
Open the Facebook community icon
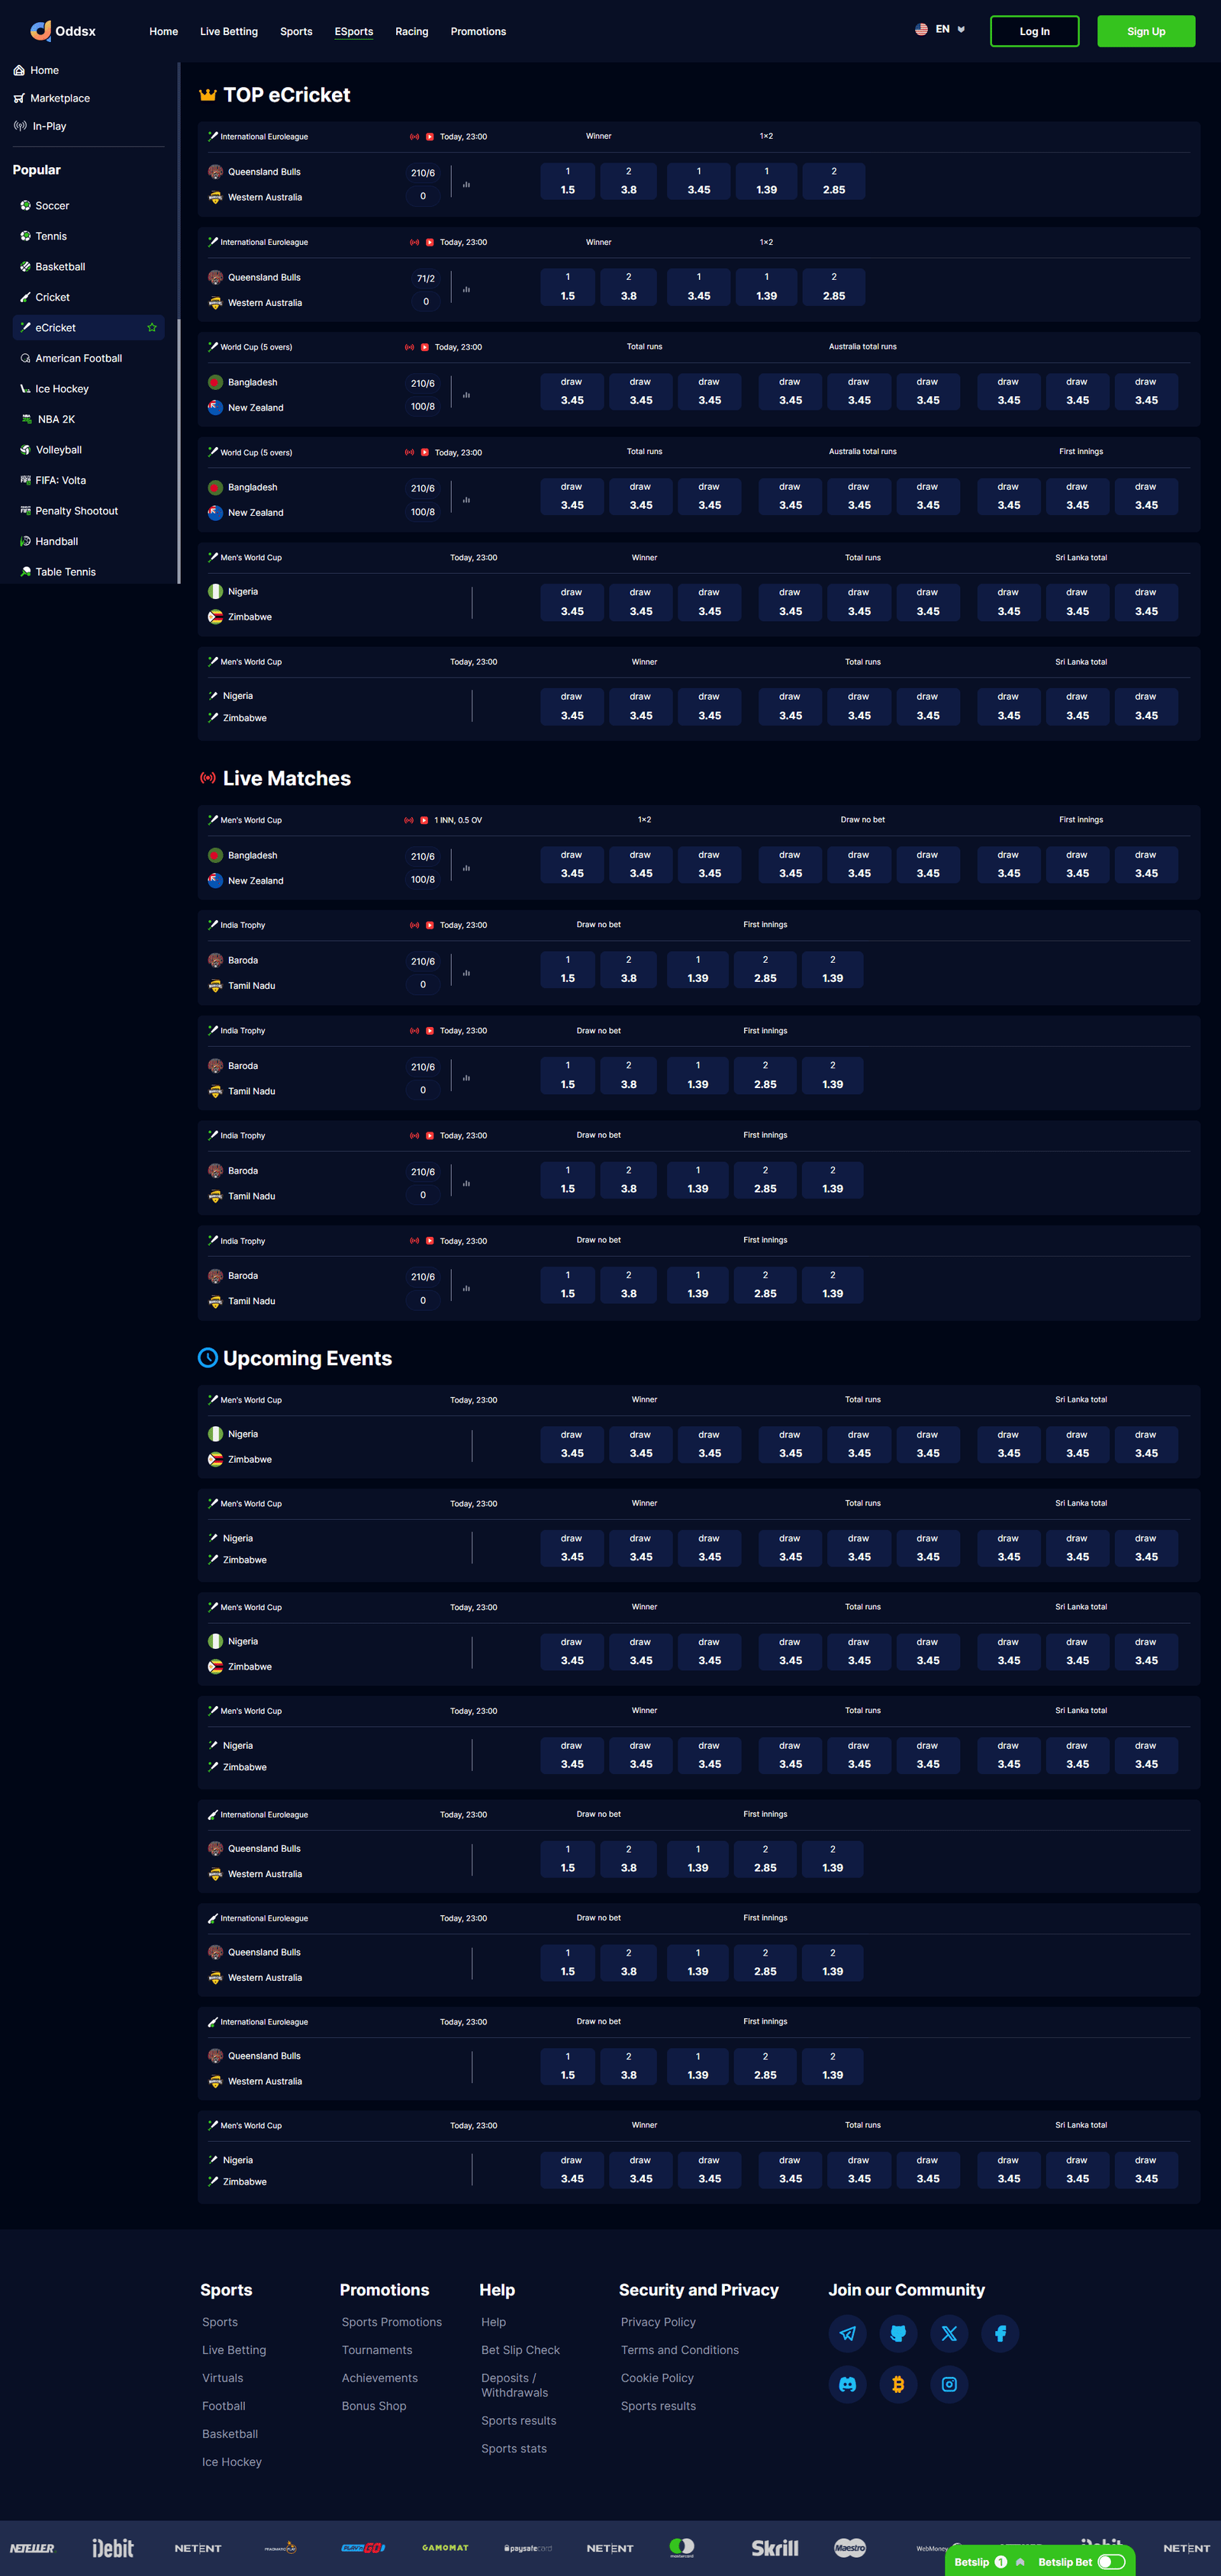1000,2333
